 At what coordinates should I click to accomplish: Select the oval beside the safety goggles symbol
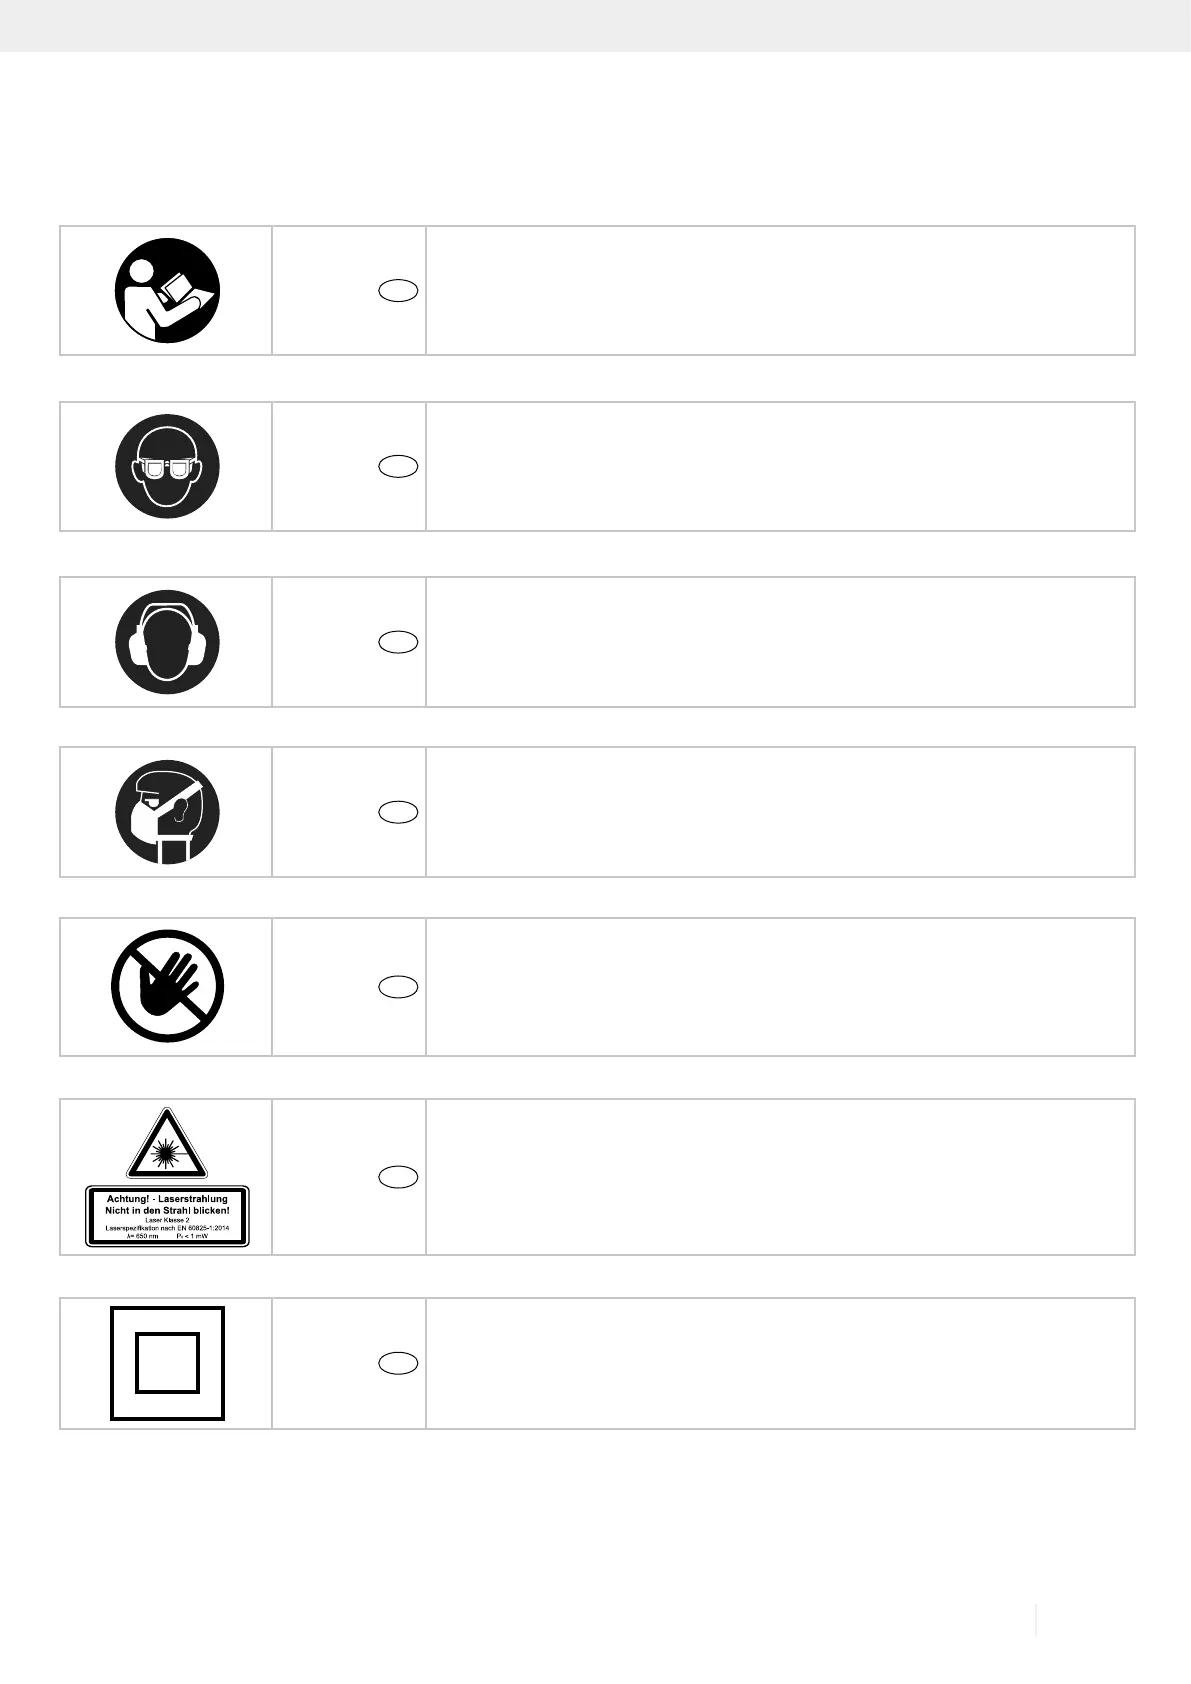pyautogui.click(x=398, y=466)
